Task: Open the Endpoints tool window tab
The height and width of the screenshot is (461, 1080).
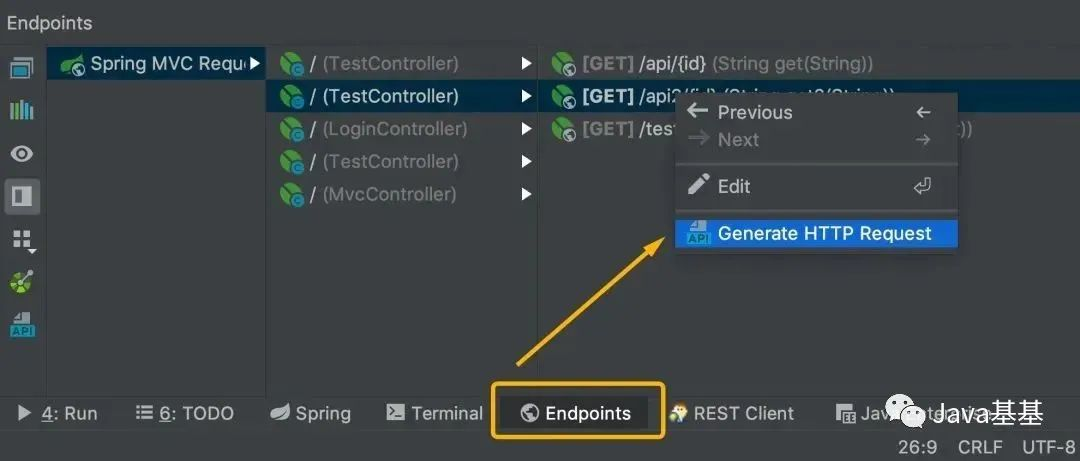Action: pyautogui.click(x=577, y=413)
